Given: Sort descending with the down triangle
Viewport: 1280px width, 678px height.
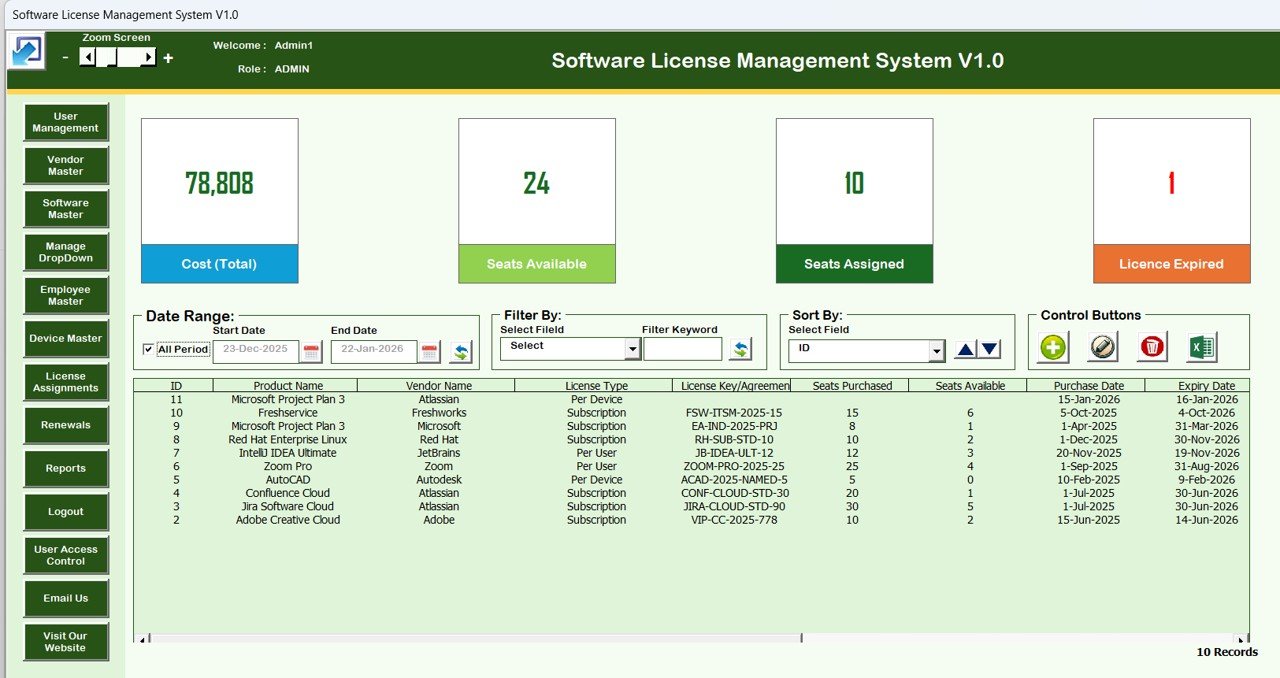Looking at the screenshot, I should (989, 349).
